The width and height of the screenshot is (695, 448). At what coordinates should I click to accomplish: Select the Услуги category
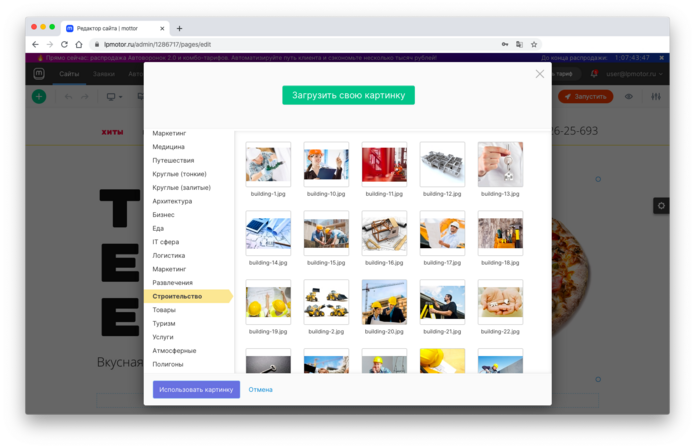tap(163, 337)
